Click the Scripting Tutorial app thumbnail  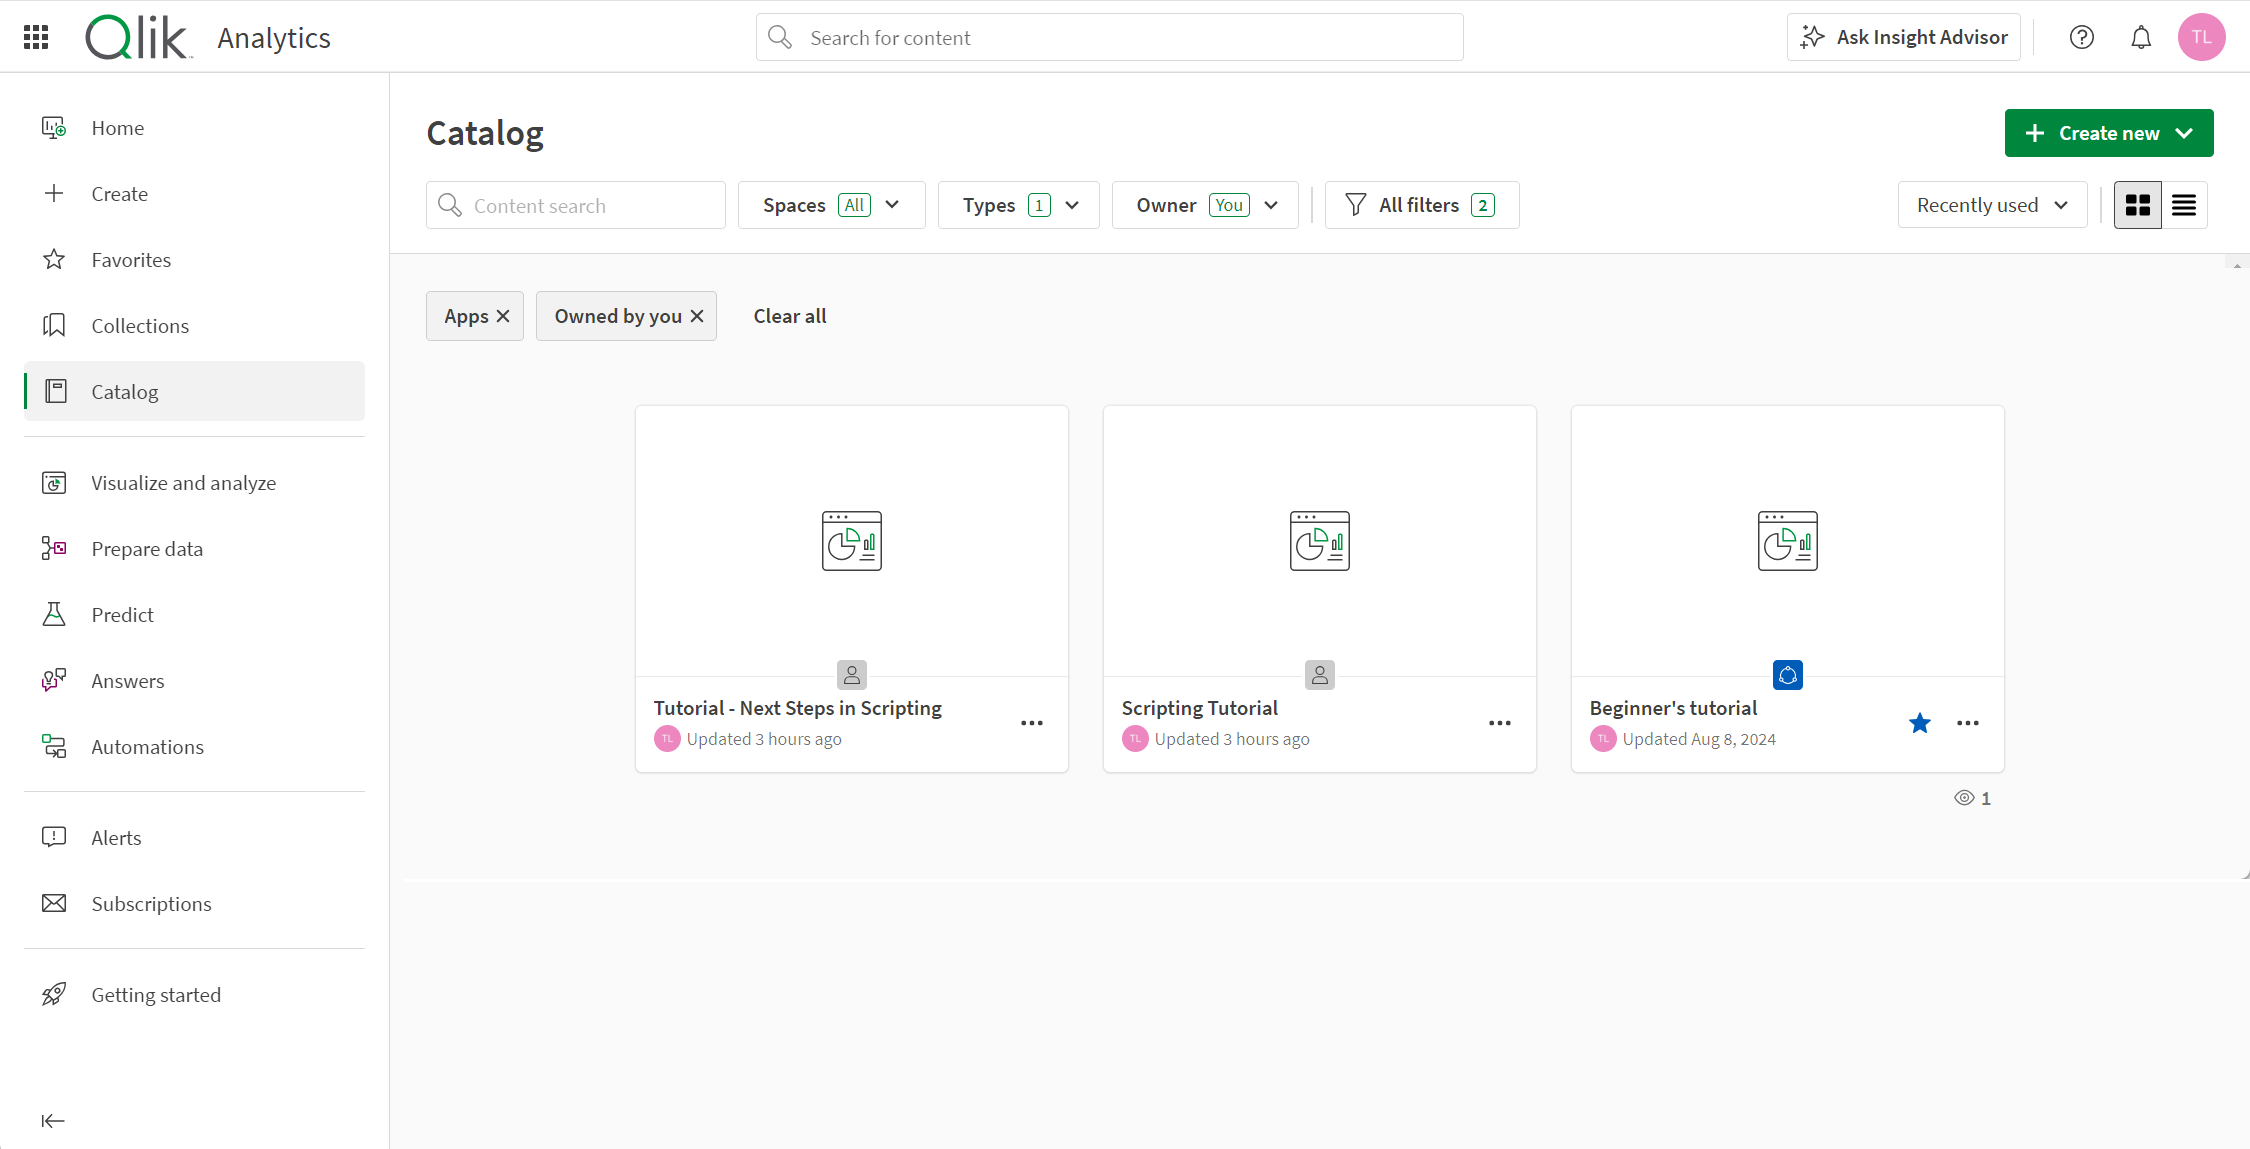(x=1318, y=541)
